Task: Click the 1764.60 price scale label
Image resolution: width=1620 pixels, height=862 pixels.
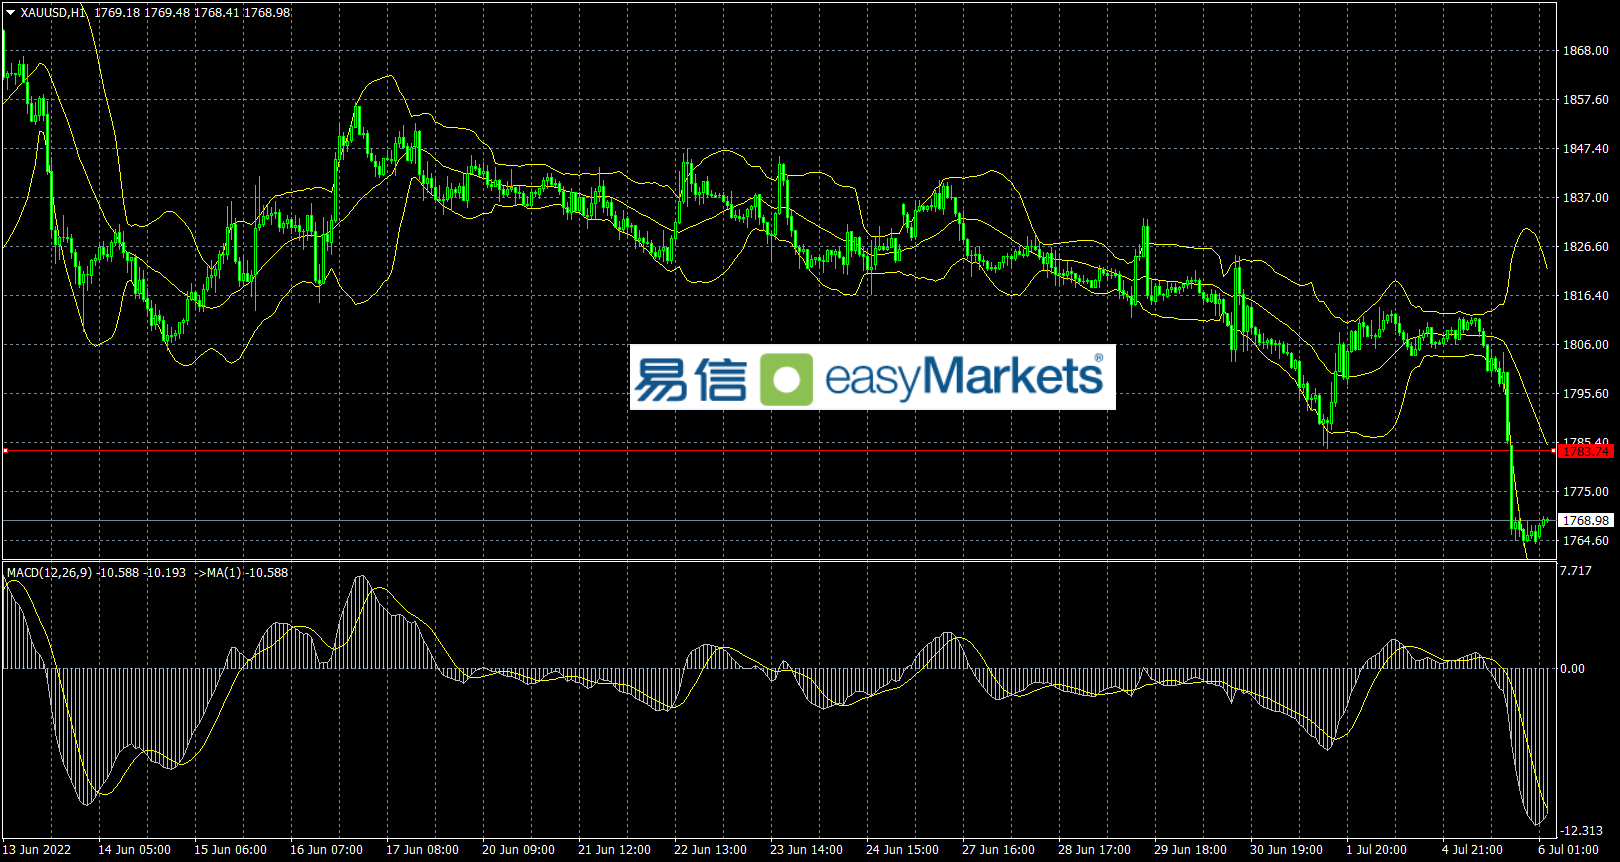Action: [1586, 541]
